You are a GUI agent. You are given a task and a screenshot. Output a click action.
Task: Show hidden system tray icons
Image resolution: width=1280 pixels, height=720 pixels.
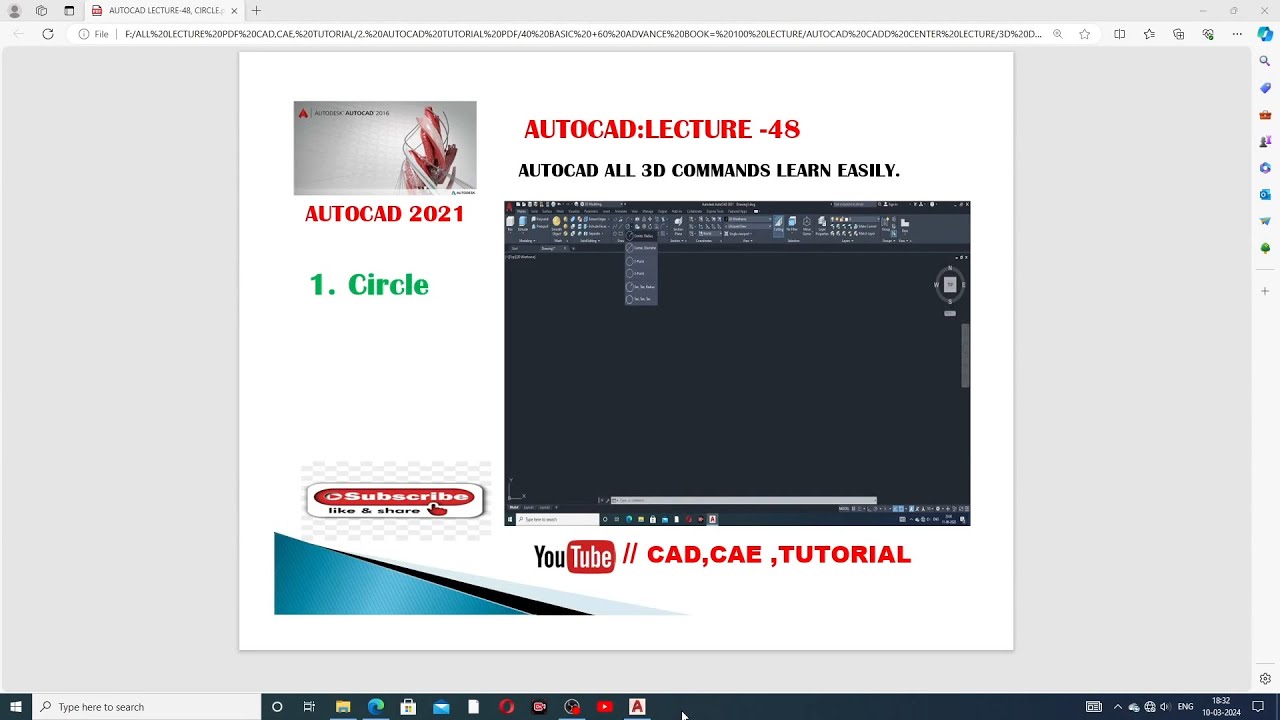pos(1118,707)
